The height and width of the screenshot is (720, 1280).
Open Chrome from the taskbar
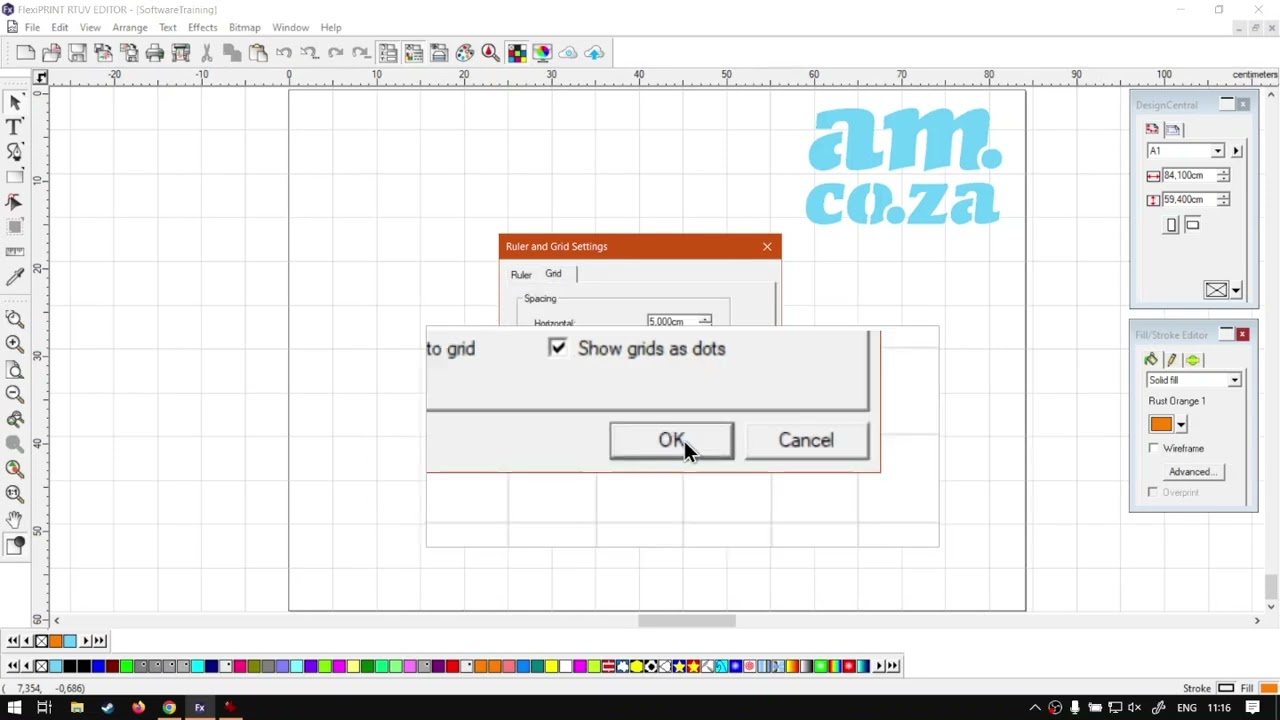pos(169,708)
